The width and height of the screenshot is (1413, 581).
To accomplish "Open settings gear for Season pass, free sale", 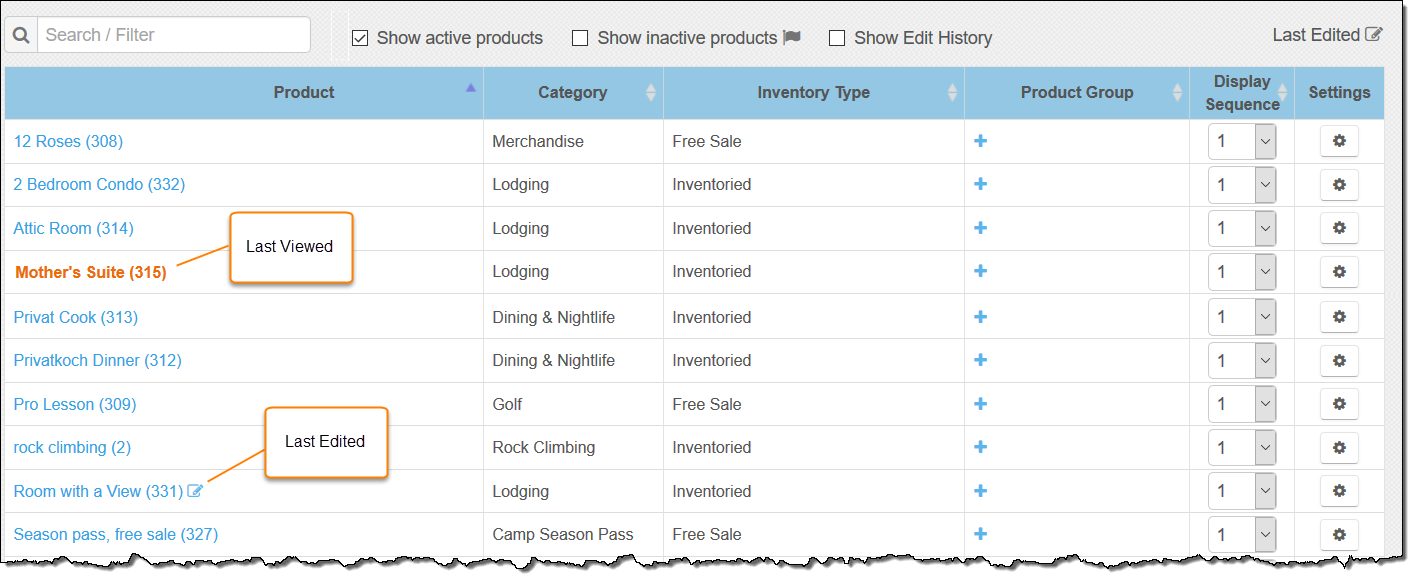I will [x=1339, y=534].
